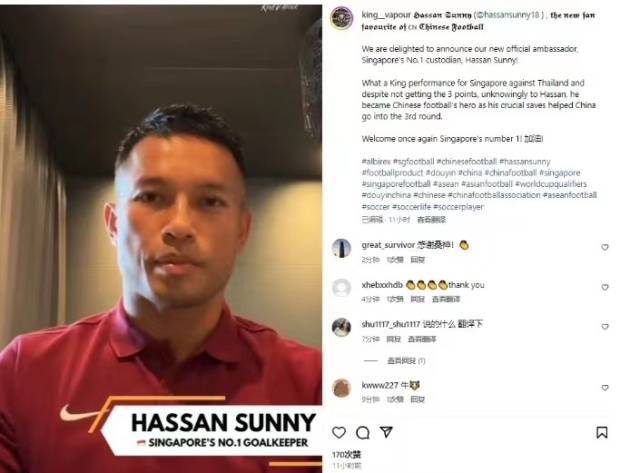Play the Hassan Sunny video
The width and height of the screenshot is (640, 473).
pyautogui.click(x=161, y=237)
